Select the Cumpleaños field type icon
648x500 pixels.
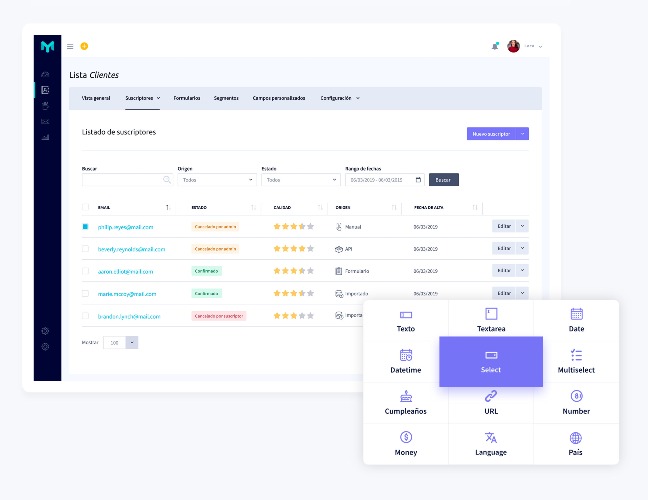(406, 396)
